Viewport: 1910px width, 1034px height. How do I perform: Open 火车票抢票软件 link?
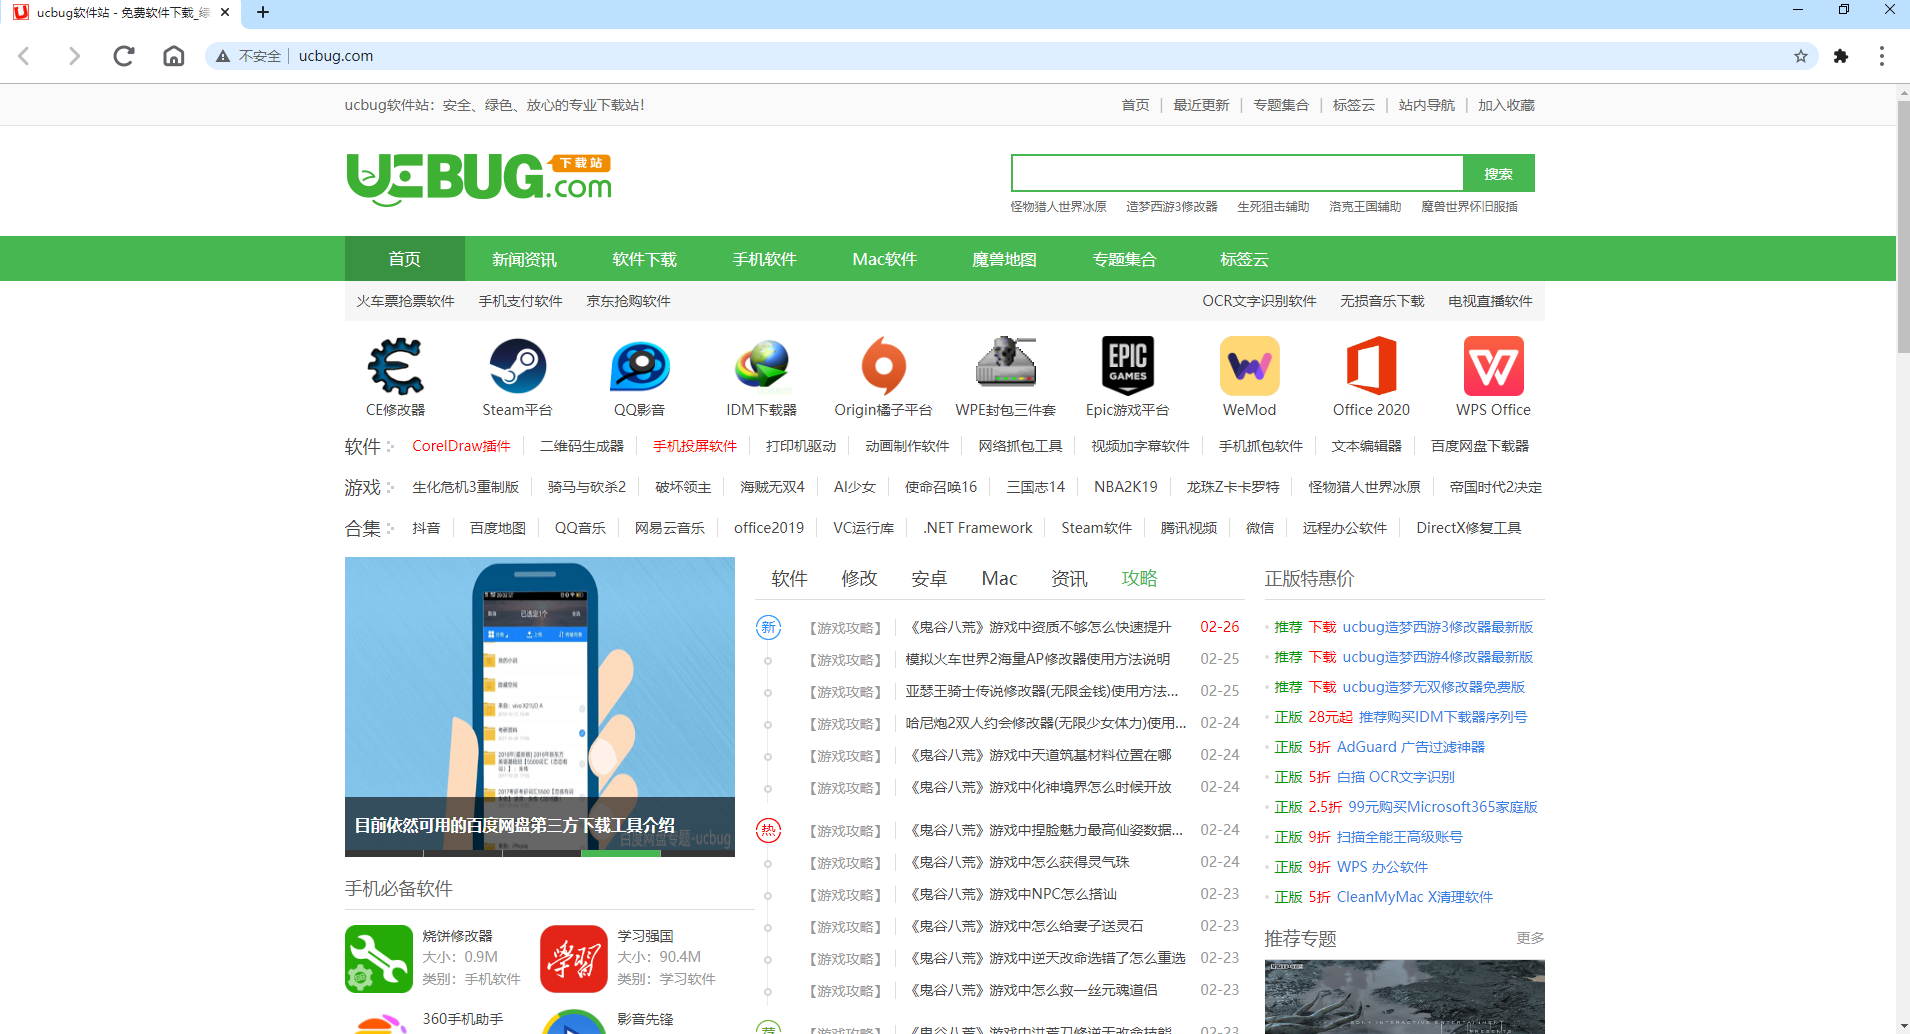(x=406, y=301)
